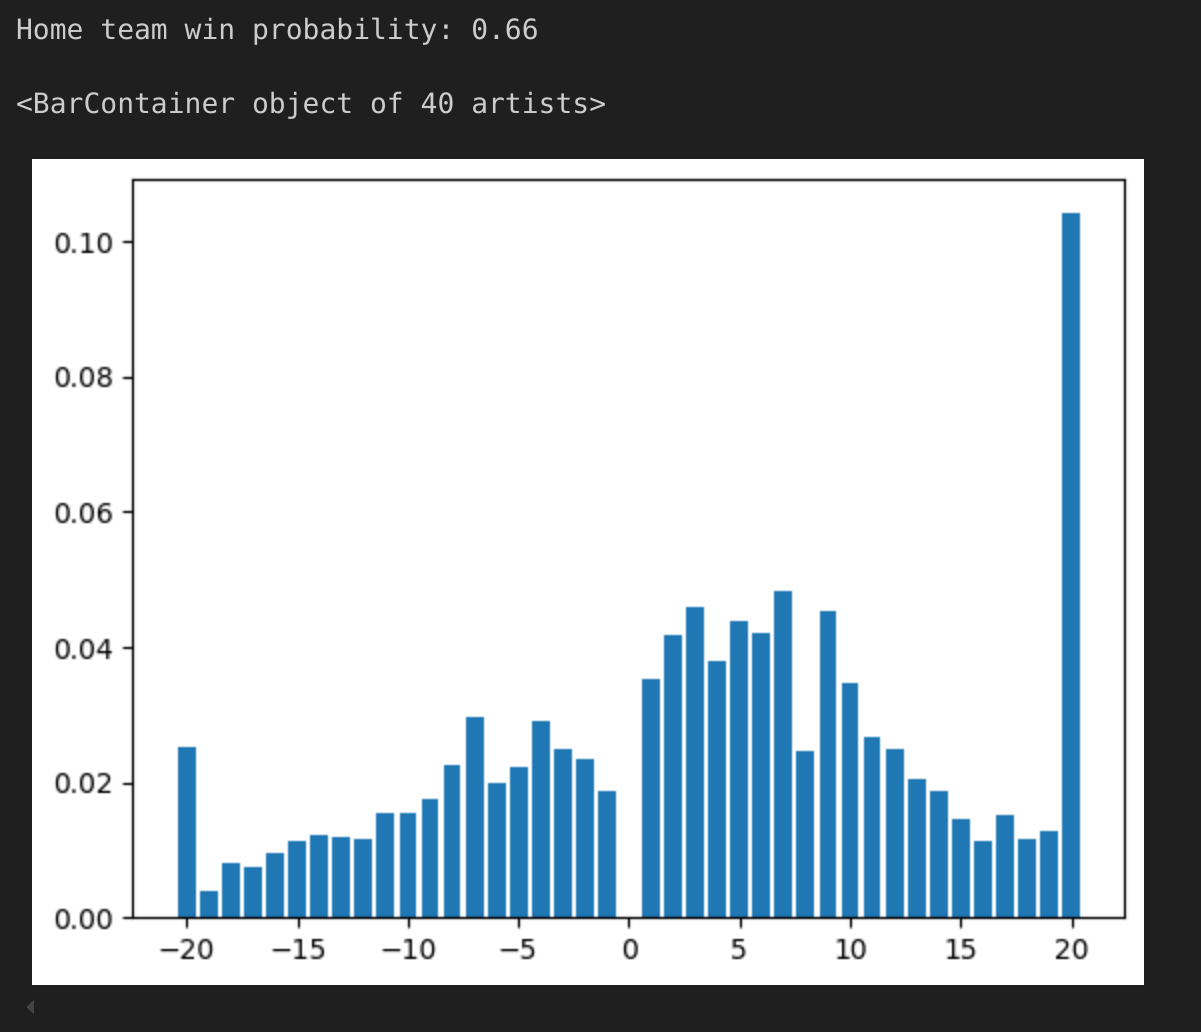Click the x-axis tick label 15

point(960,949)
